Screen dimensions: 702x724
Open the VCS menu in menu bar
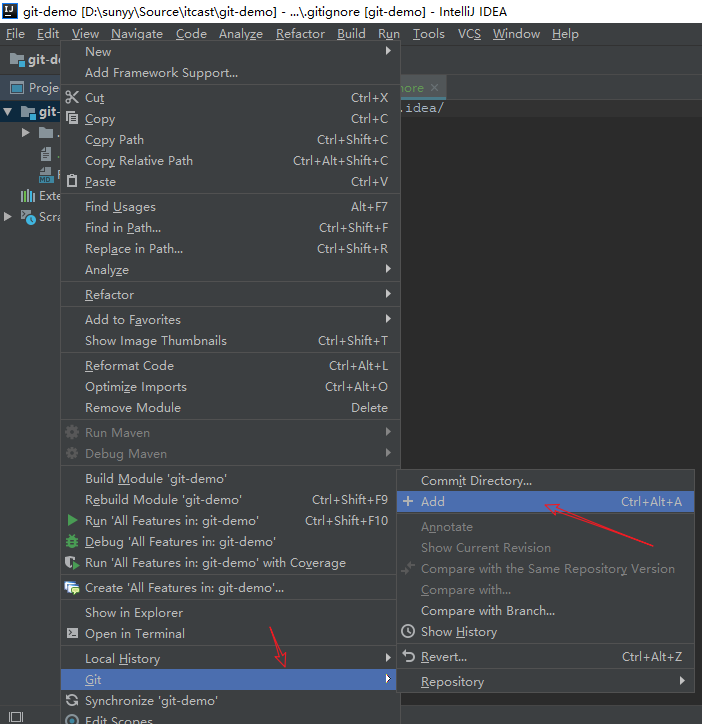(469, 34)
